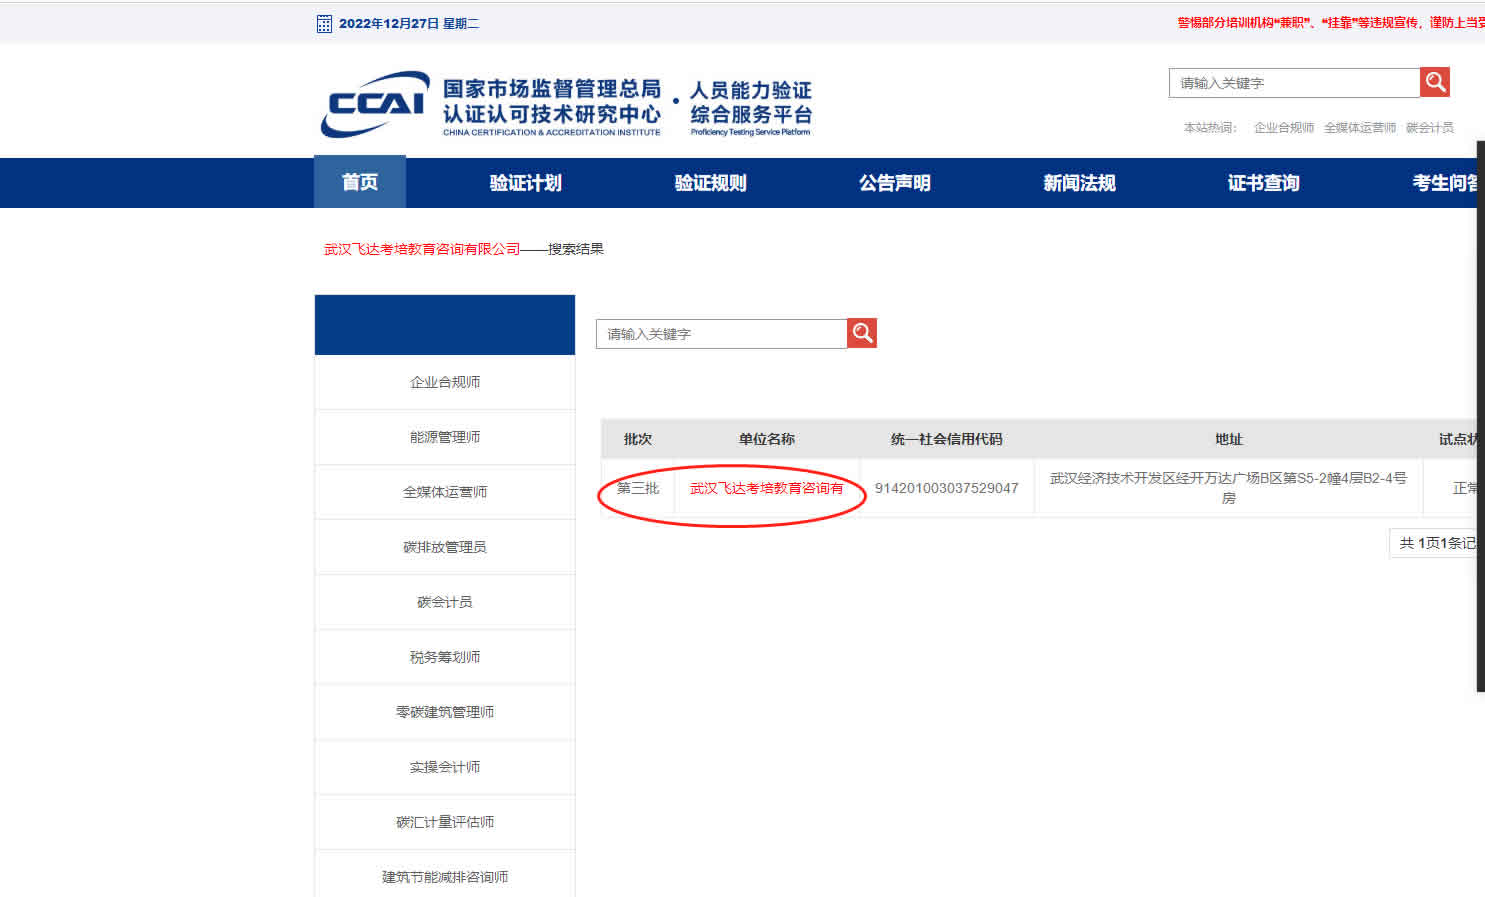This screenshot has height=897, width=1485.
Task: Click the 武汉飞达考培教育咨询有限公司 breadcrumb text
Action: 422,249
